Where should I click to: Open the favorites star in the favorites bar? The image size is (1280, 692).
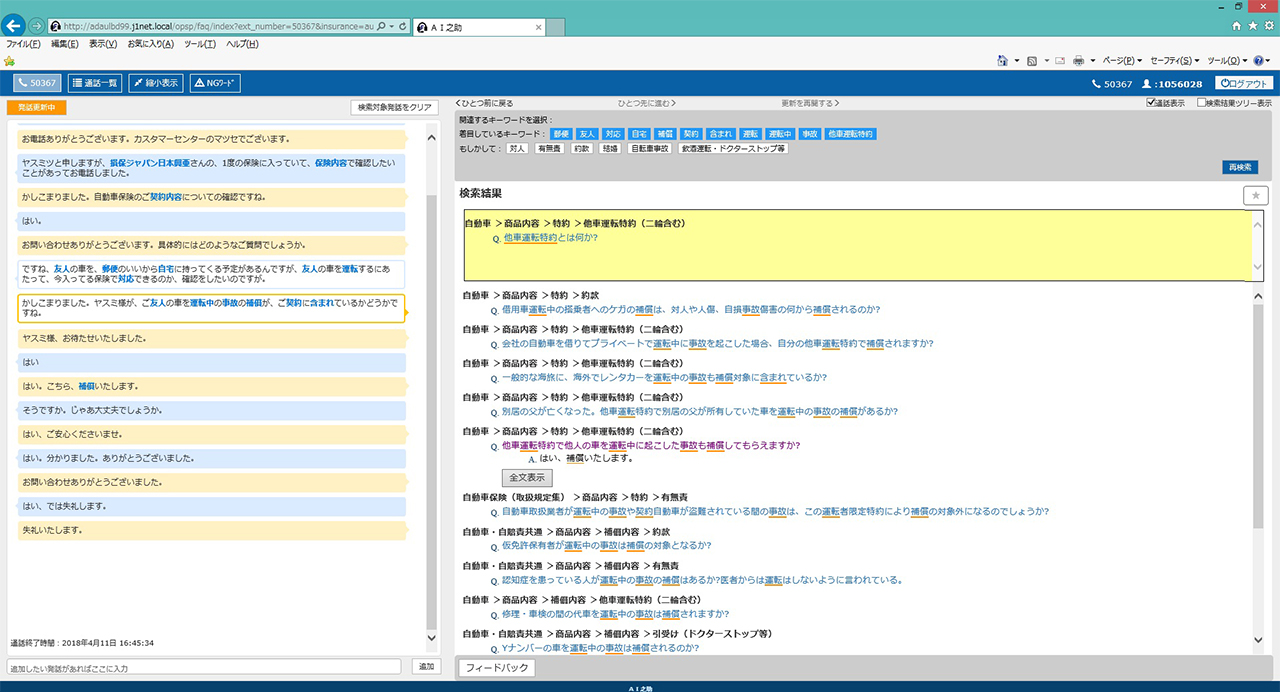tap(9, 60)
